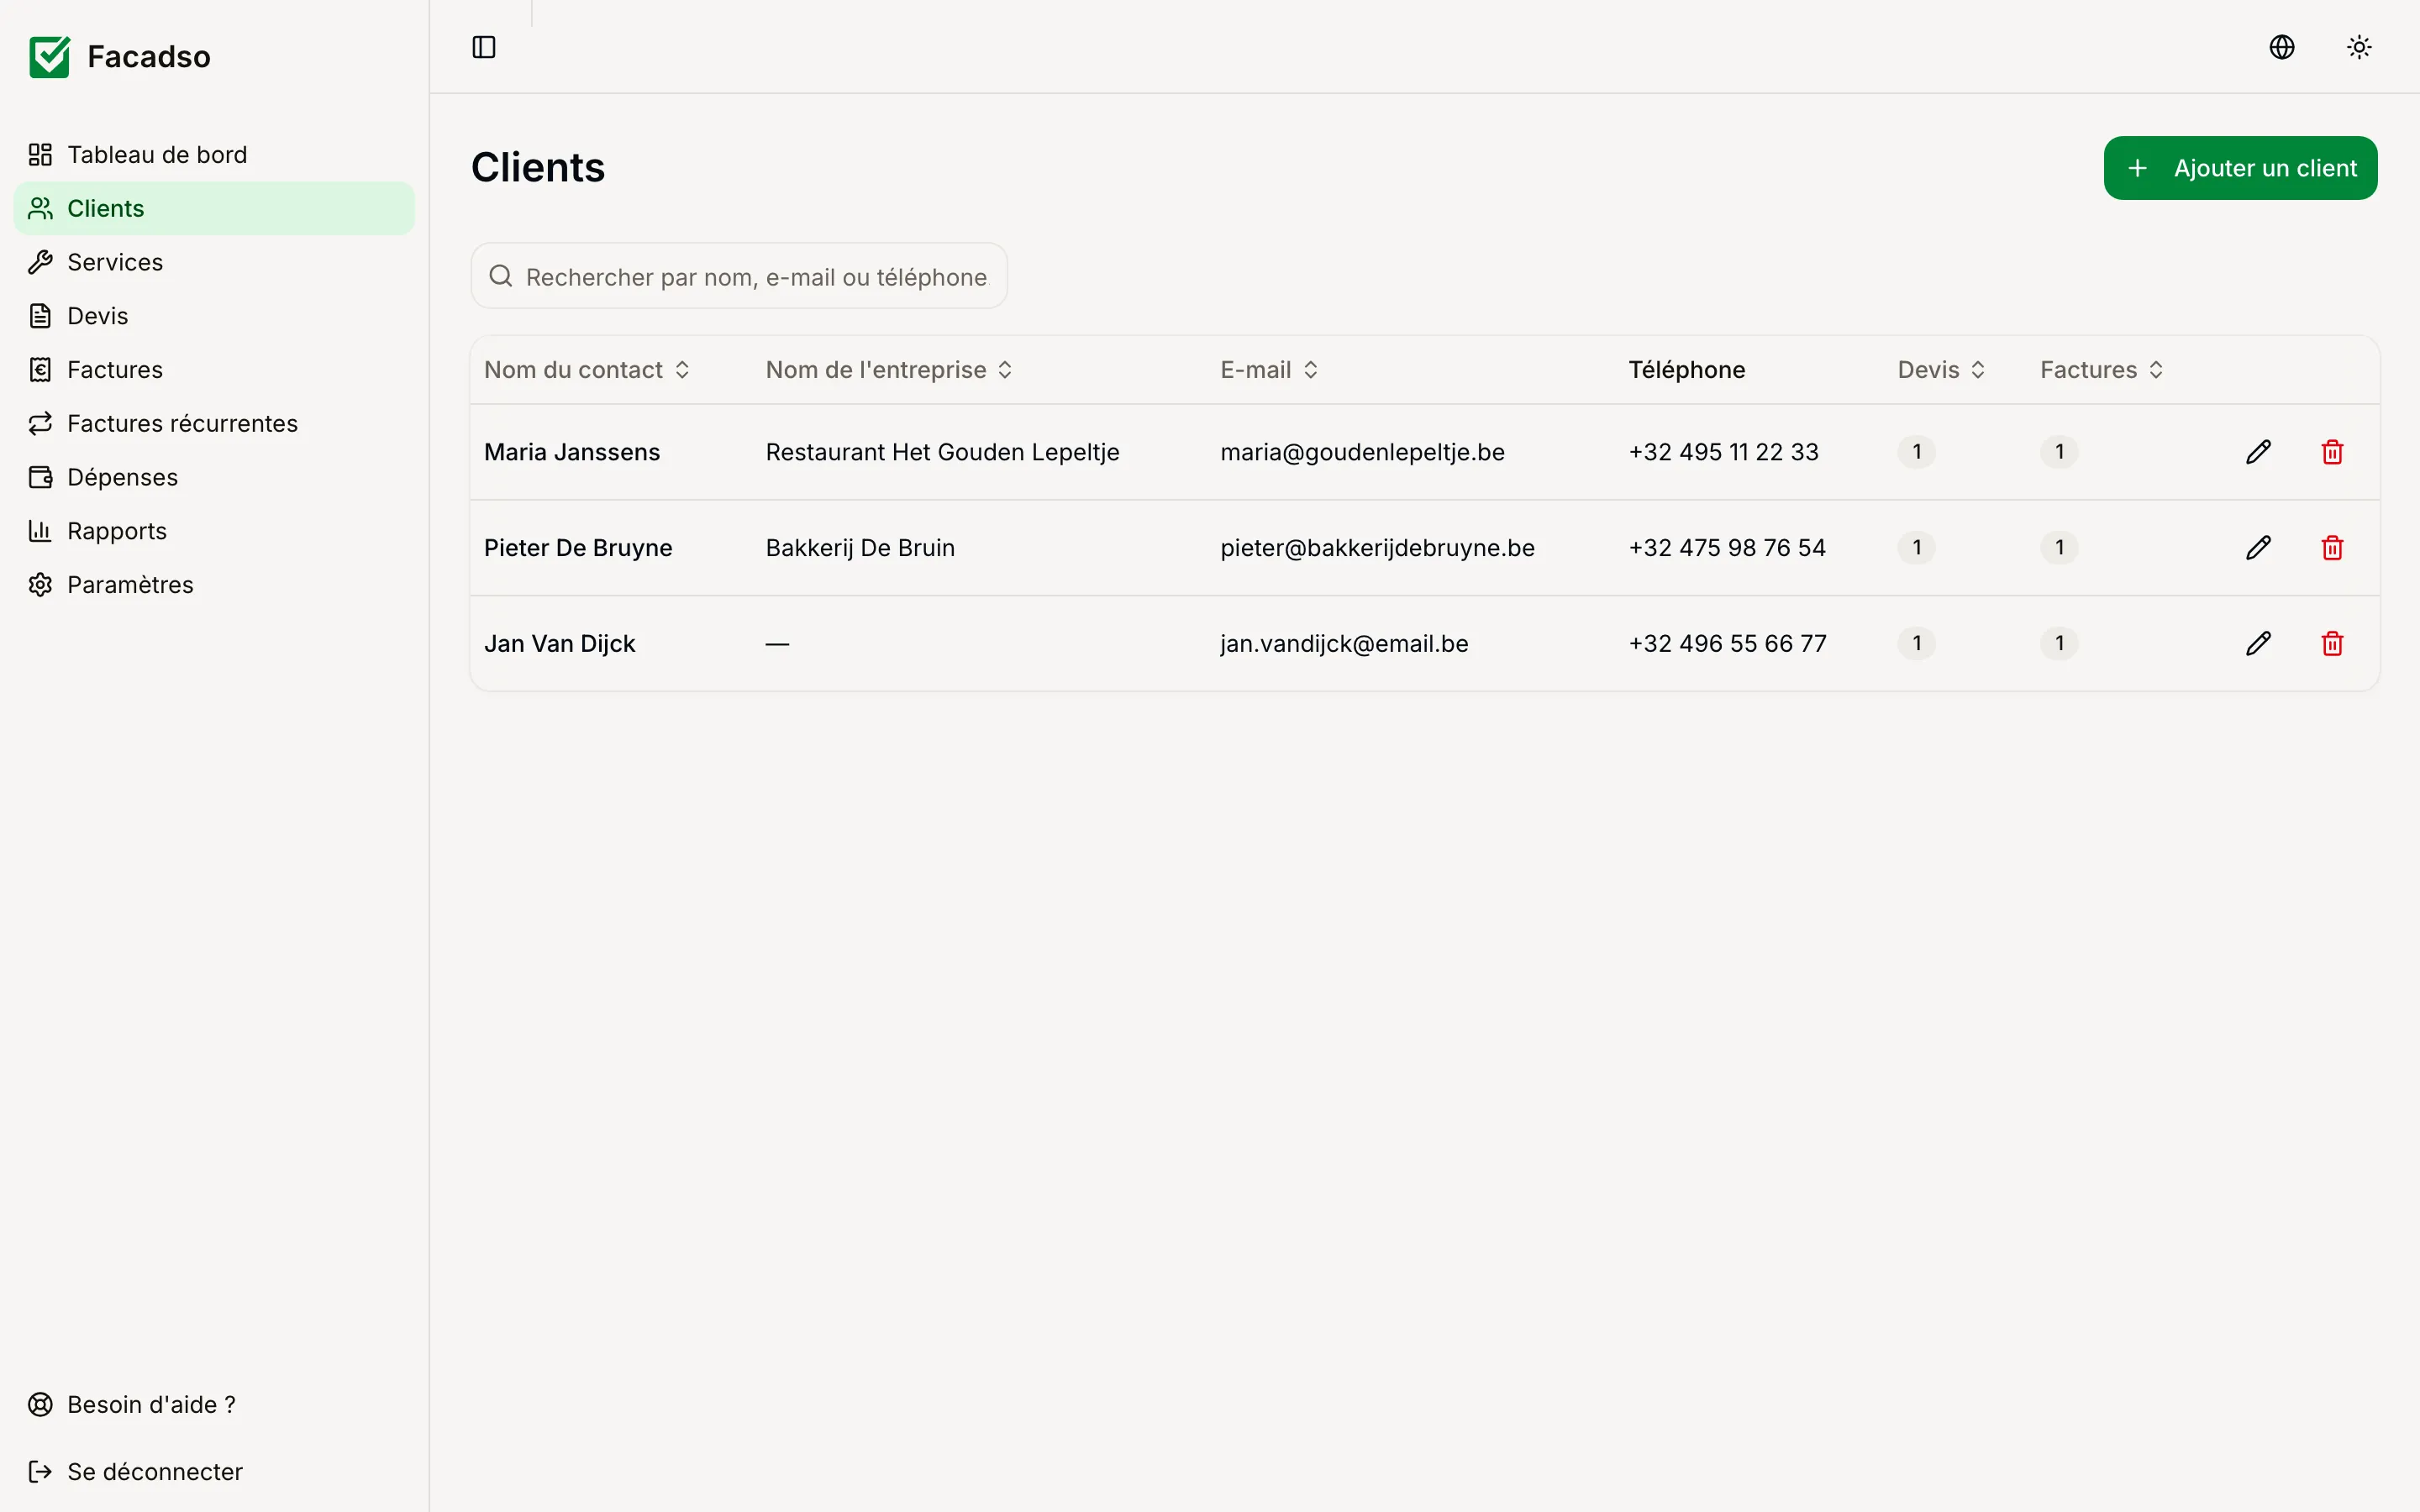Click Restaurant Het Gouden Lepeltje cell
Viewport: 2420px width, 1512px height.
click(x=942, y=452)
